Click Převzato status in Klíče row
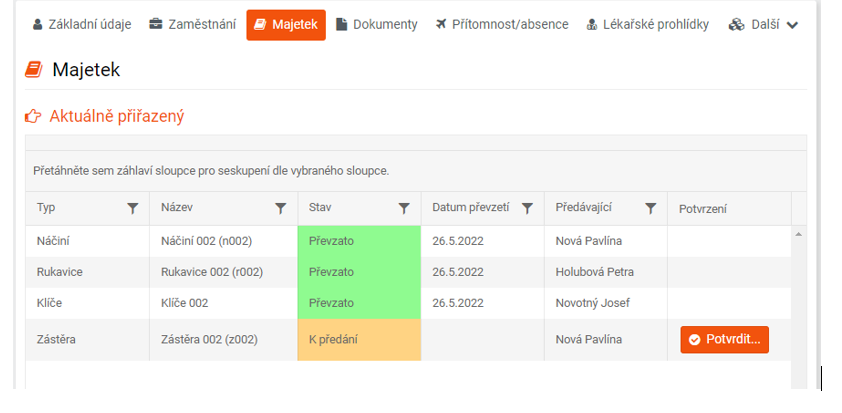The height and width of the screenshot is (413, 842). point(359,303)
